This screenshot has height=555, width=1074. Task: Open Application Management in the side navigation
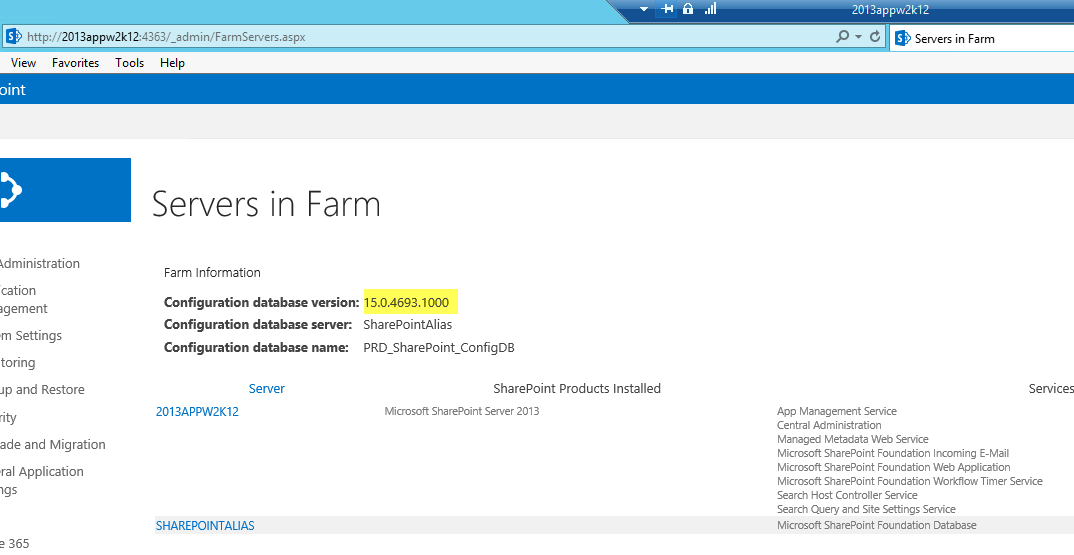coord(24,299)
